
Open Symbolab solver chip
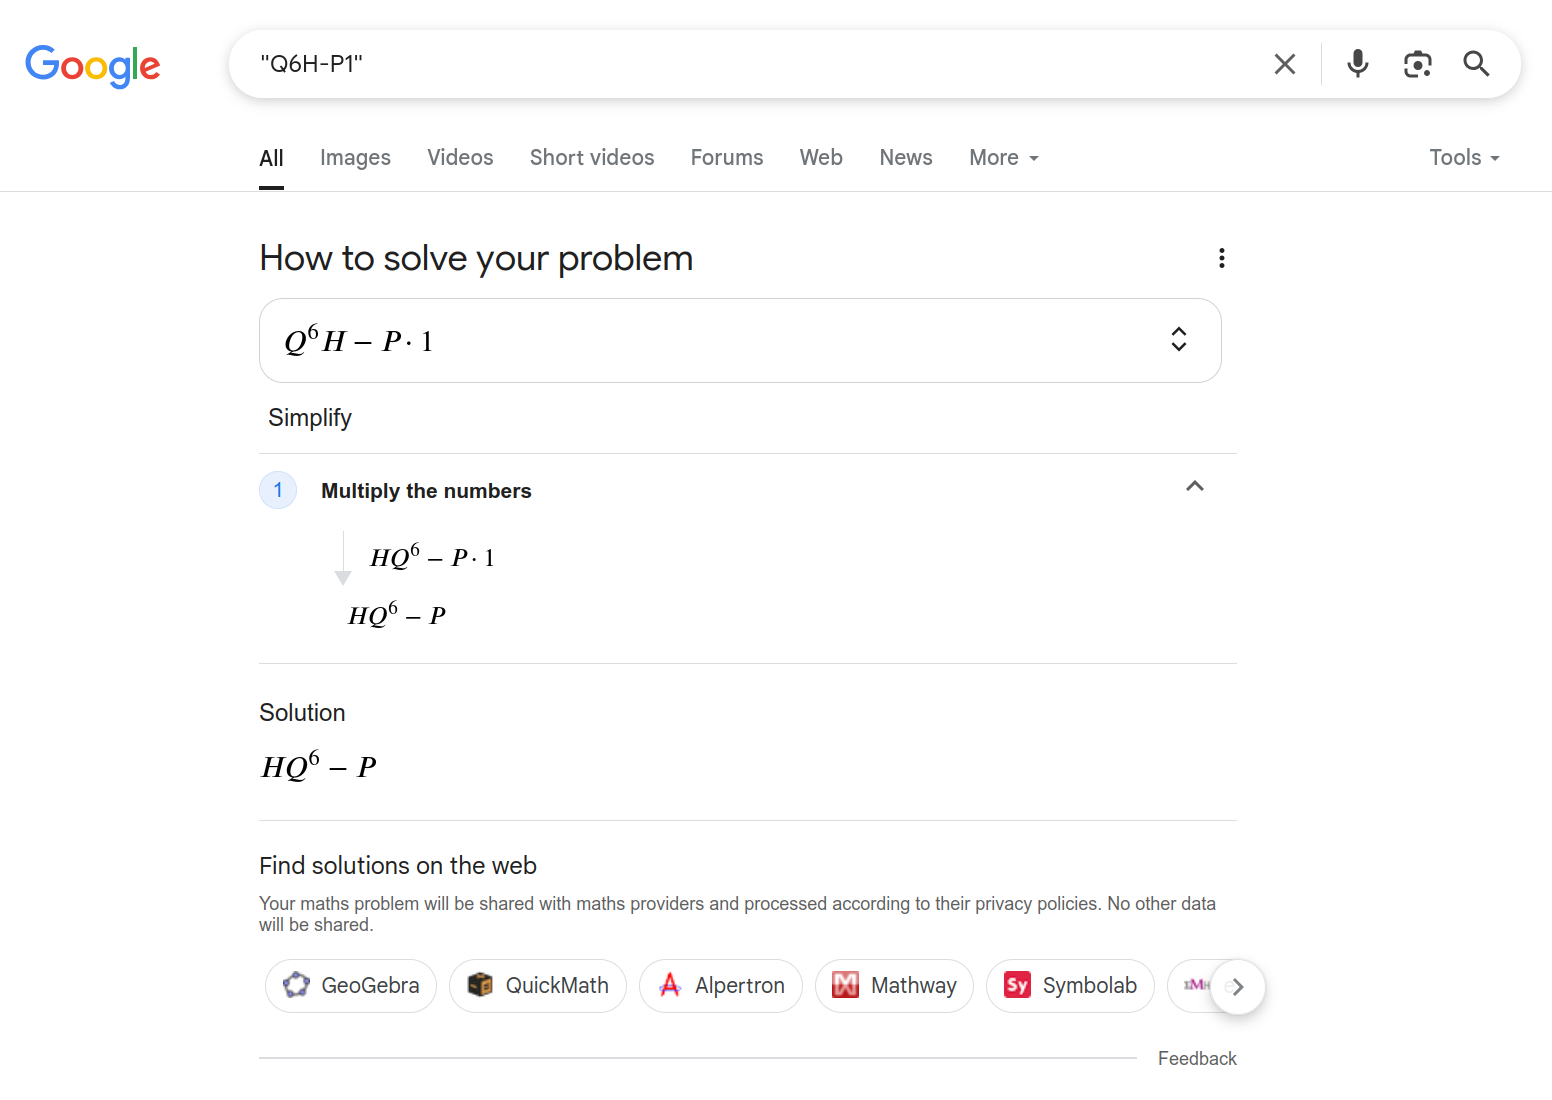[x=1070, y=986]
